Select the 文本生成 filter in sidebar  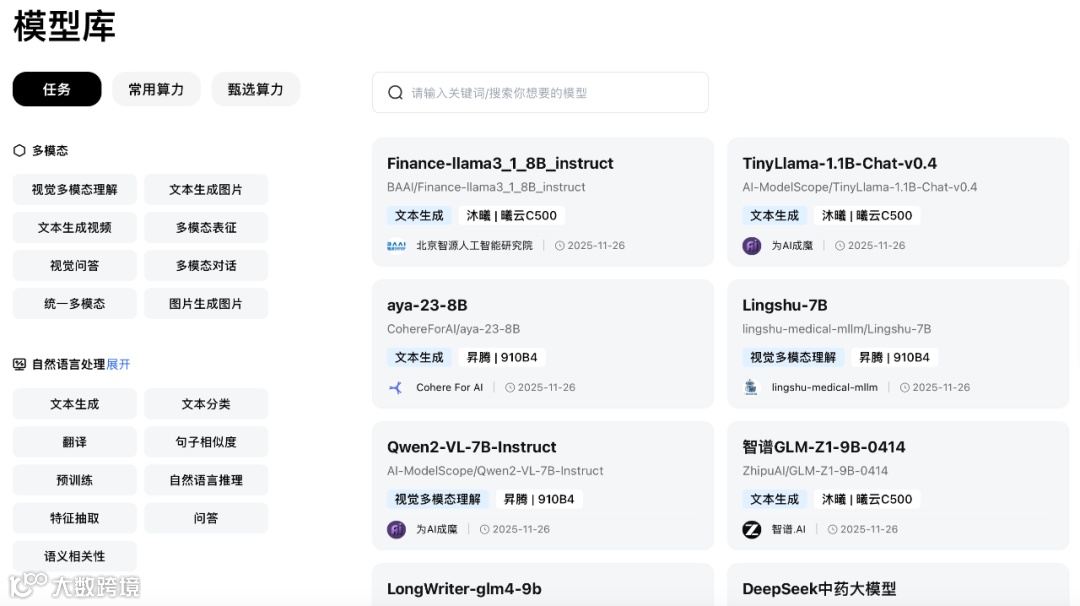[x=74, y=404]
